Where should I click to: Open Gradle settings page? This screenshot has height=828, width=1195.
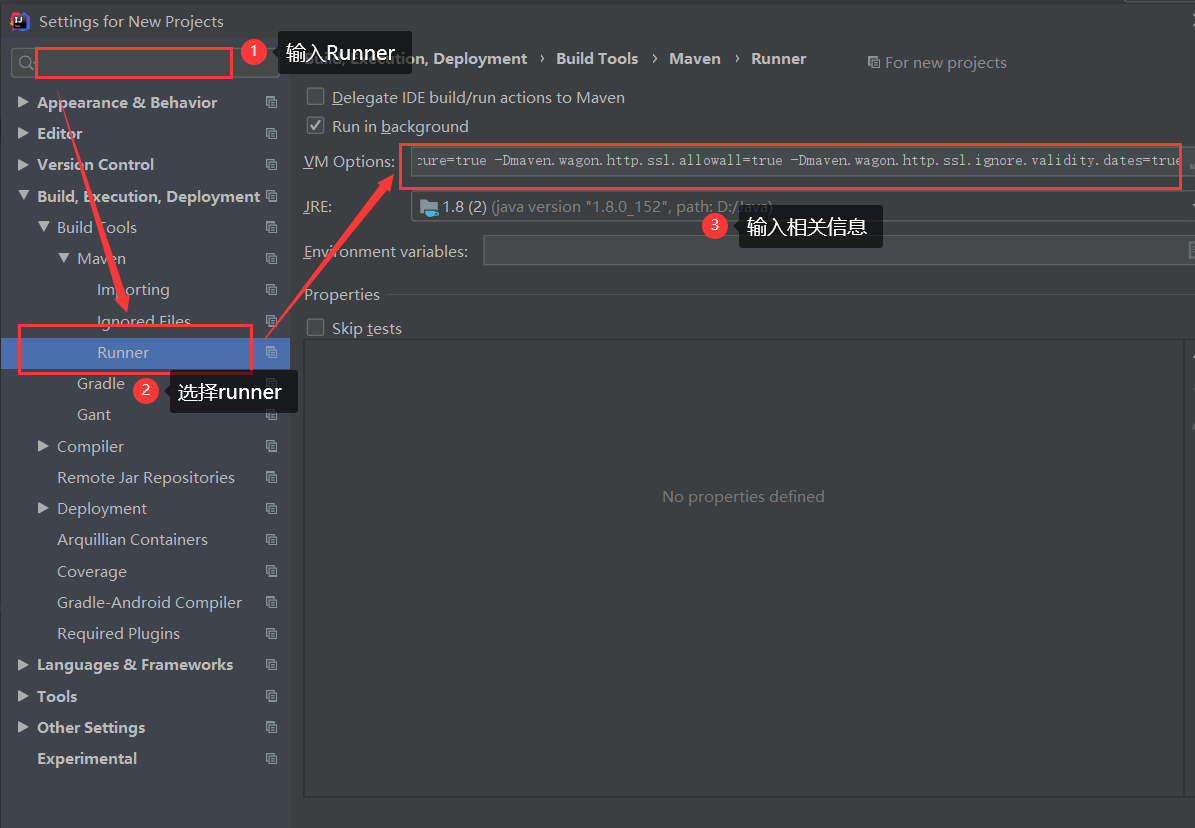click(101, 384)
